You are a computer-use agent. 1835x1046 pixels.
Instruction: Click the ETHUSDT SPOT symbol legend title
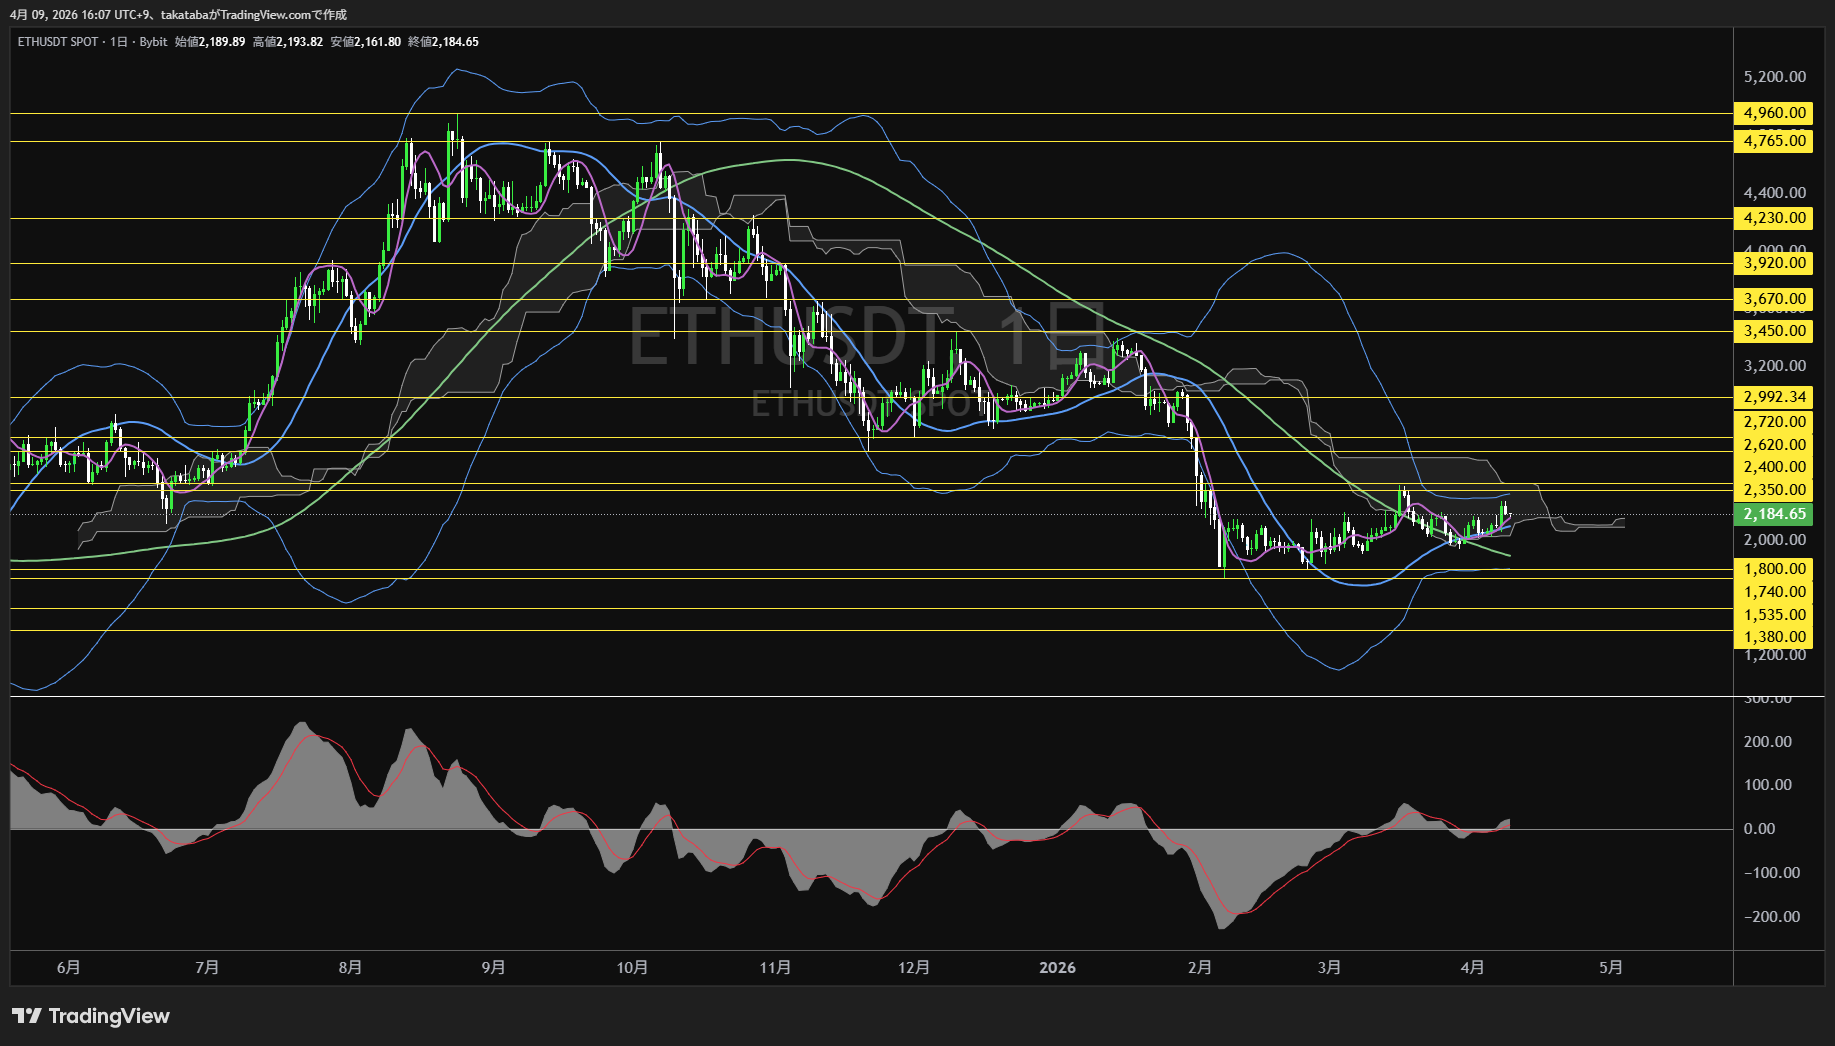click(58, 42)
